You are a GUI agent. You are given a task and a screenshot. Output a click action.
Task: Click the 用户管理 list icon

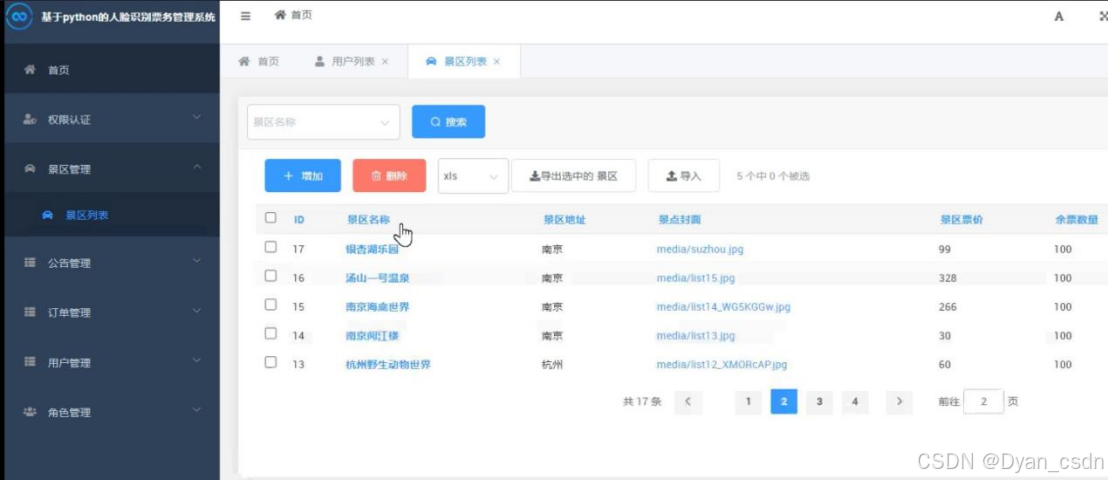30,362
